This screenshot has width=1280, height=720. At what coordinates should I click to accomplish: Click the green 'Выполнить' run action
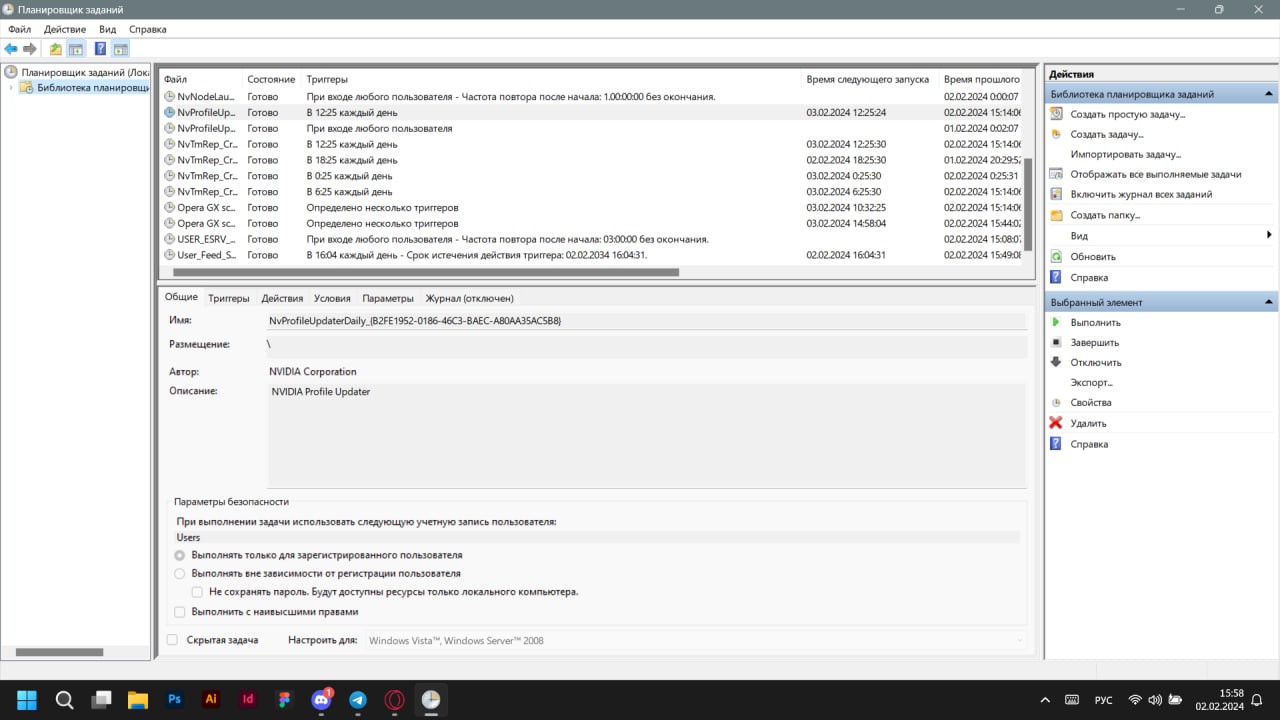click(1095, 322)
